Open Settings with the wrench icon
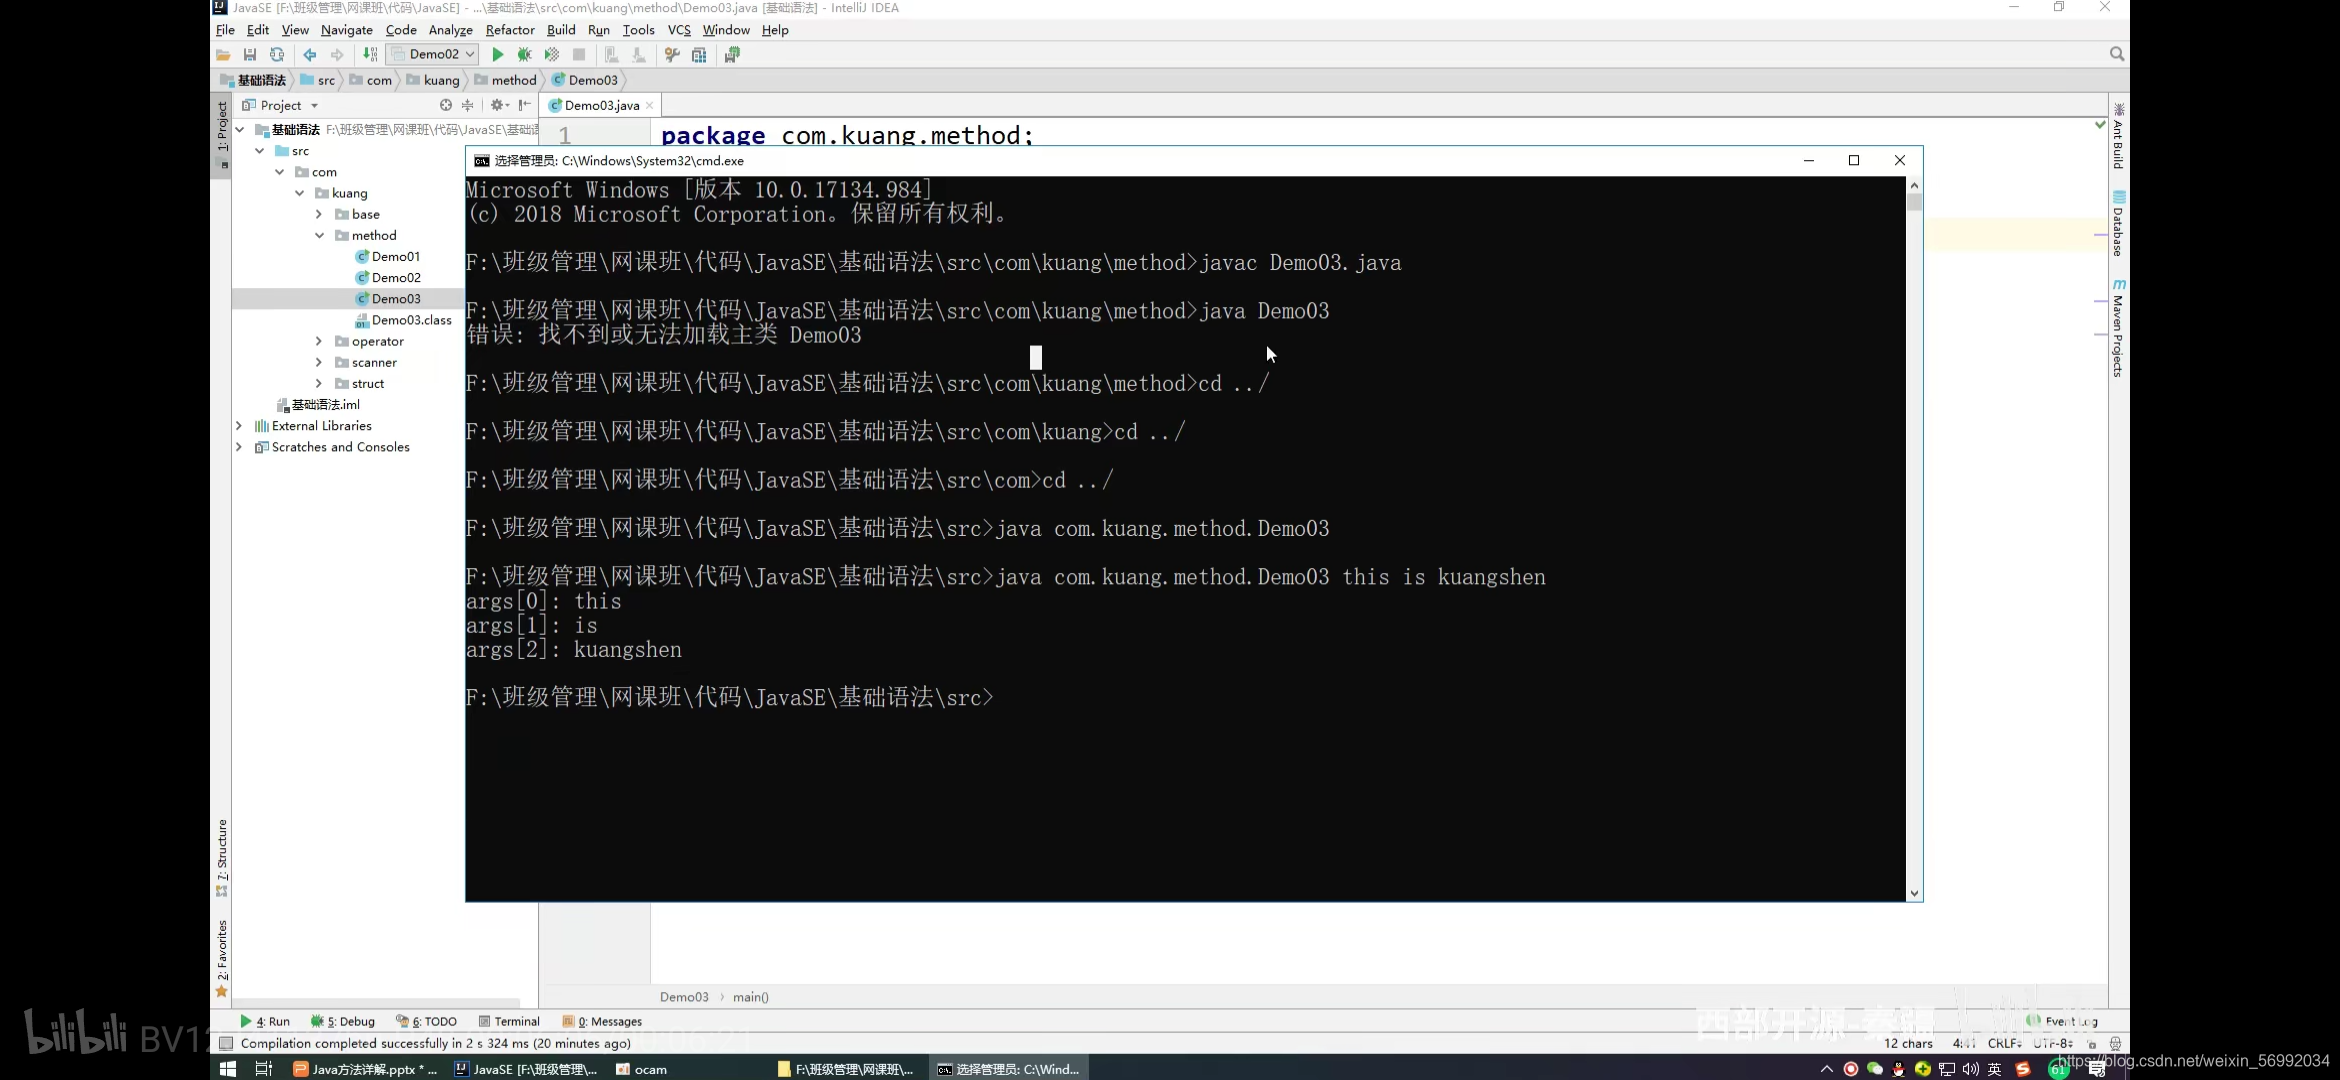This screenshot has width=2340, height=1080. [x=672, y=55]
